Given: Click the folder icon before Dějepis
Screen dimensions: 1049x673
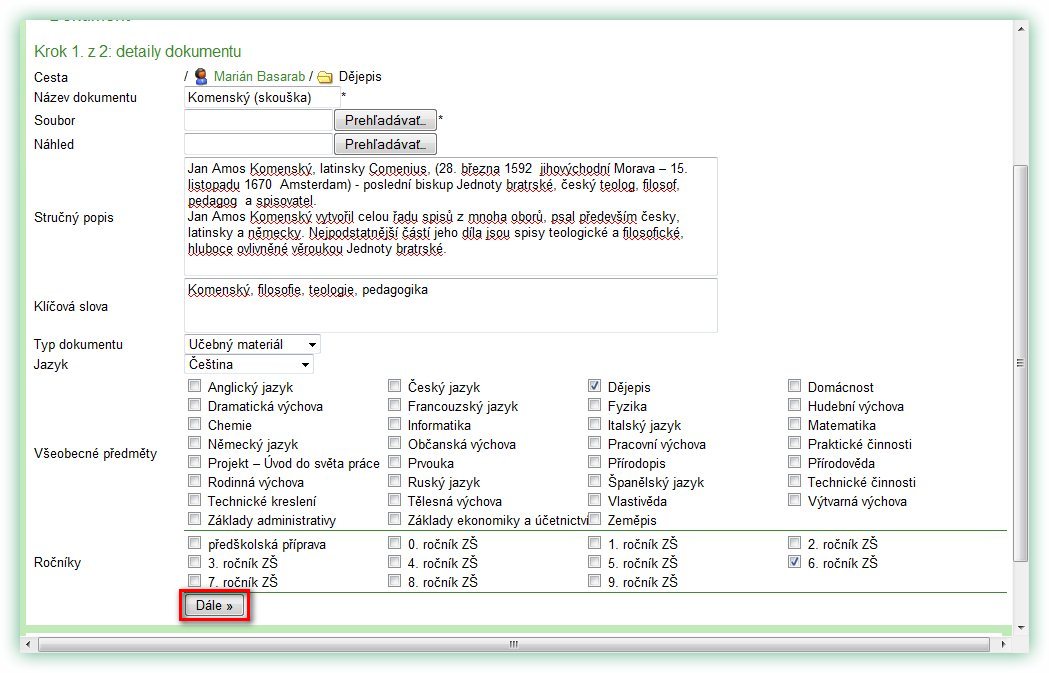Looking at the screenshot, I should tap(325, 77).
